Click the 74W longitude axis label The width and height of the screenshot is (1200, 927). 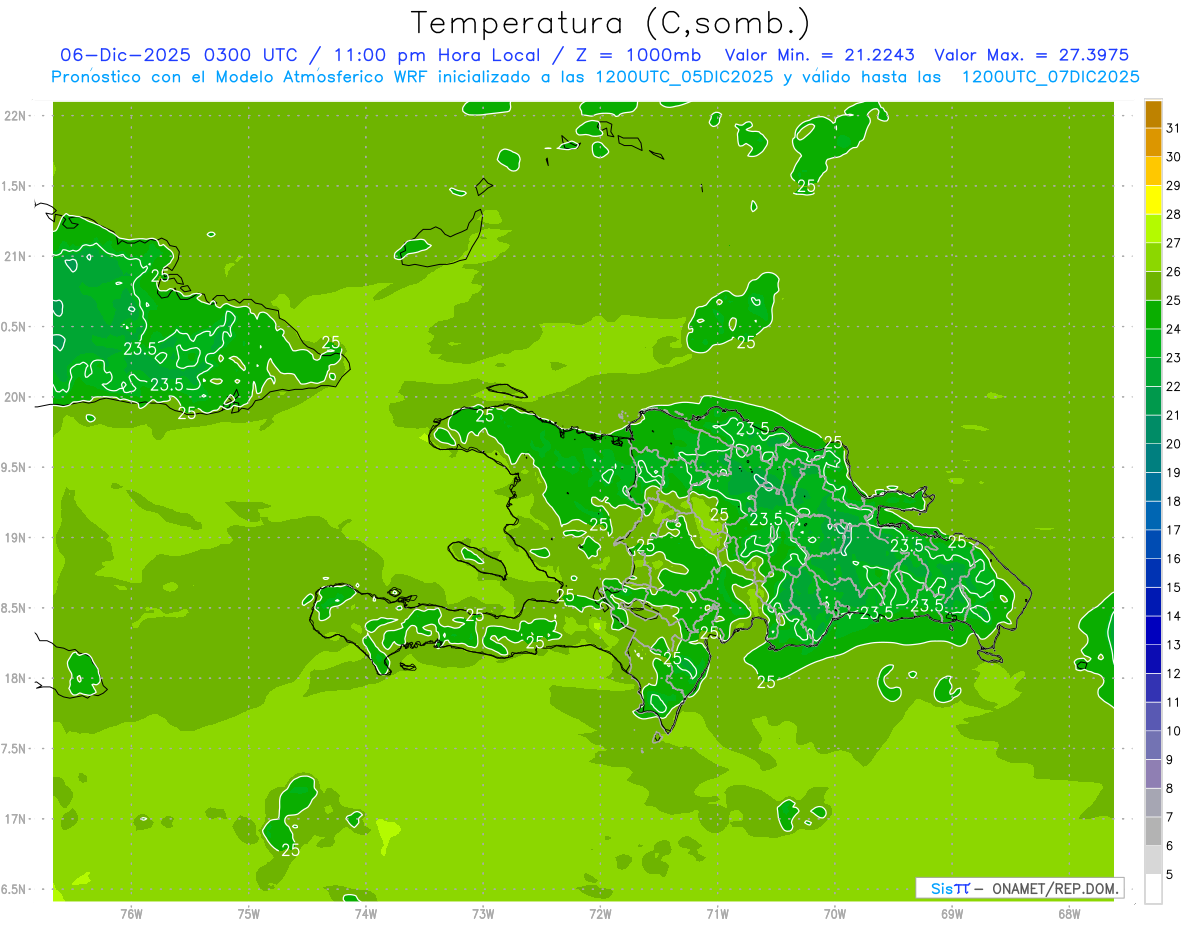click(365, 914)
